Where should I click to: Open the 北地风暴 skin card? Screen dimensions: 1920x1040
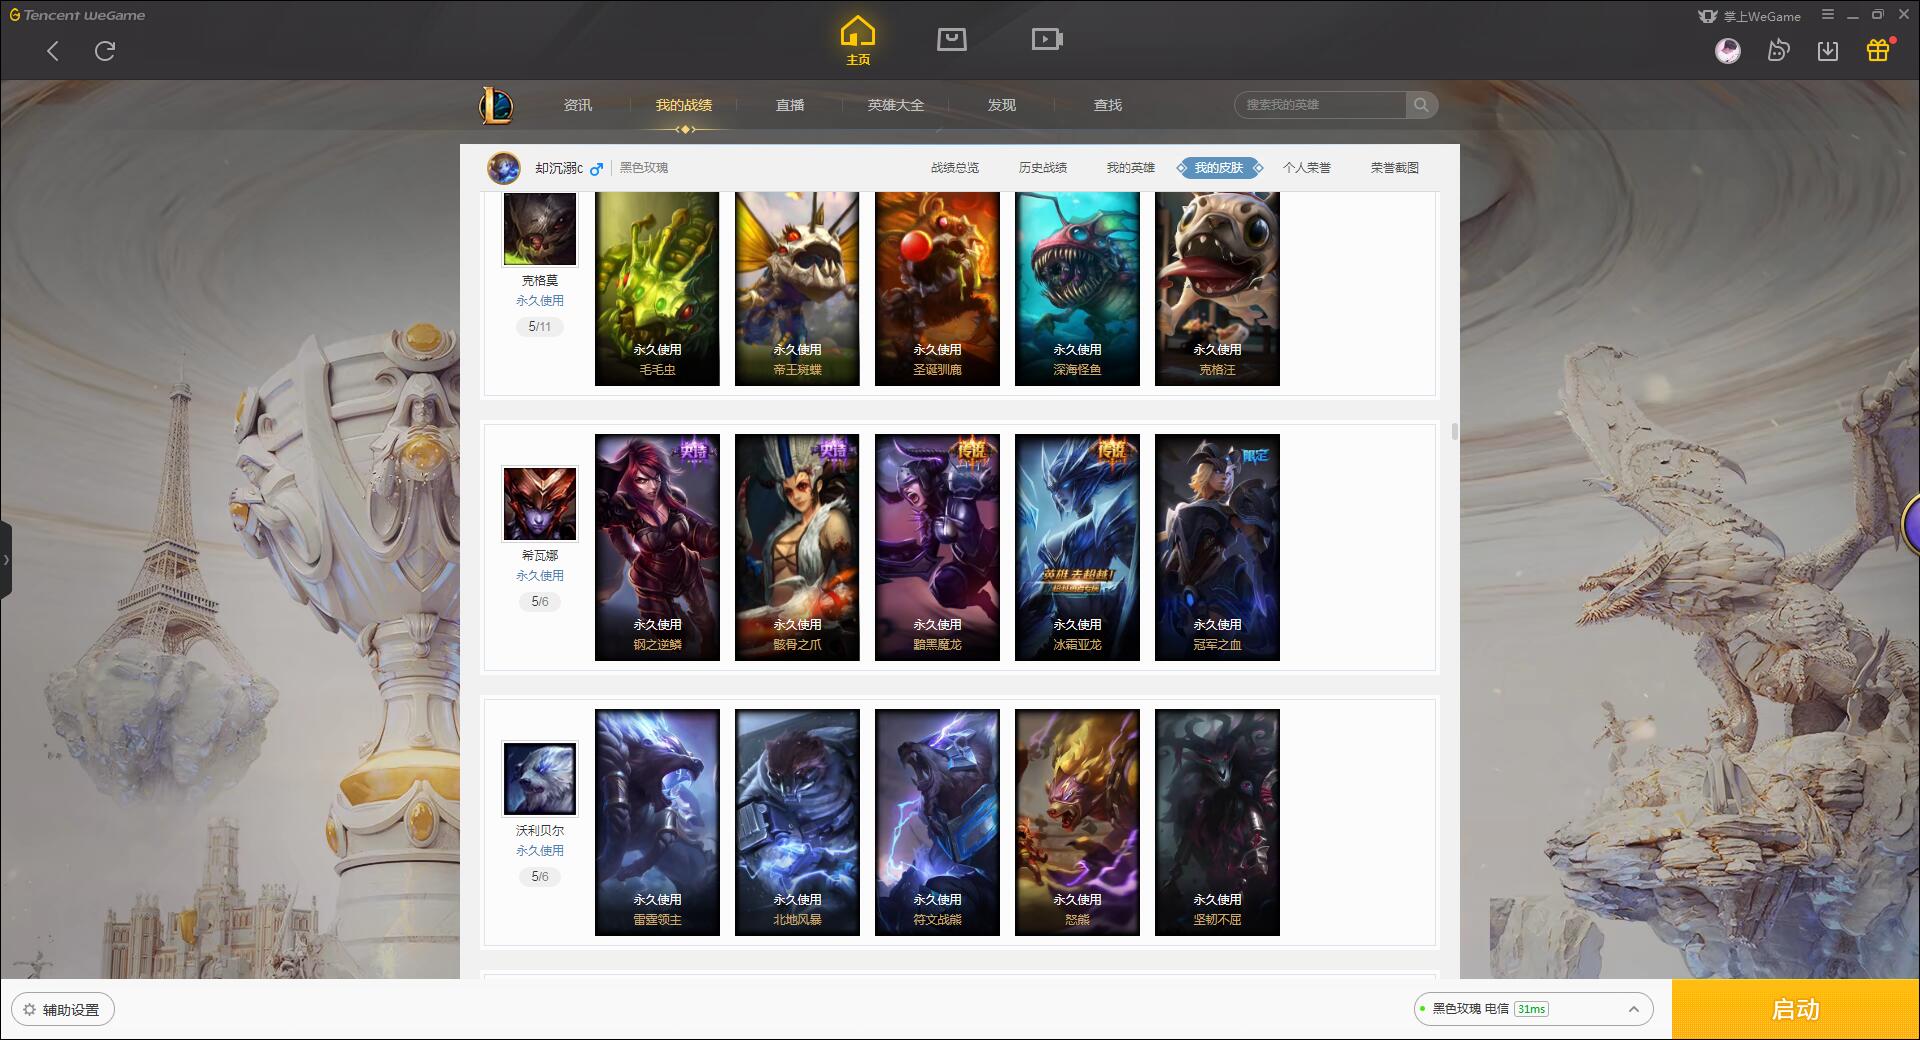pyautogui.click(x=797, y=822)
